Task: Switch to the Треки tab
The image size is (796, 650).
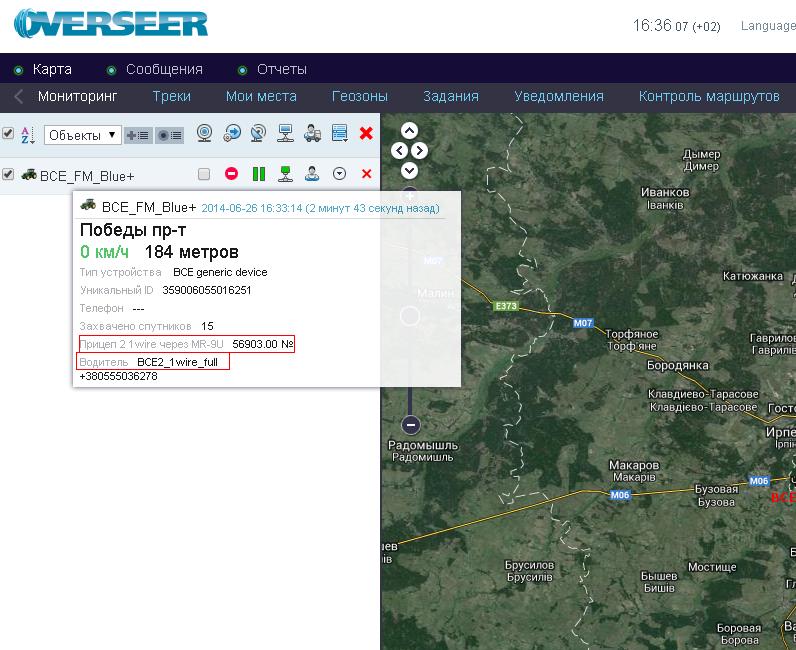Action: [172, 96]
